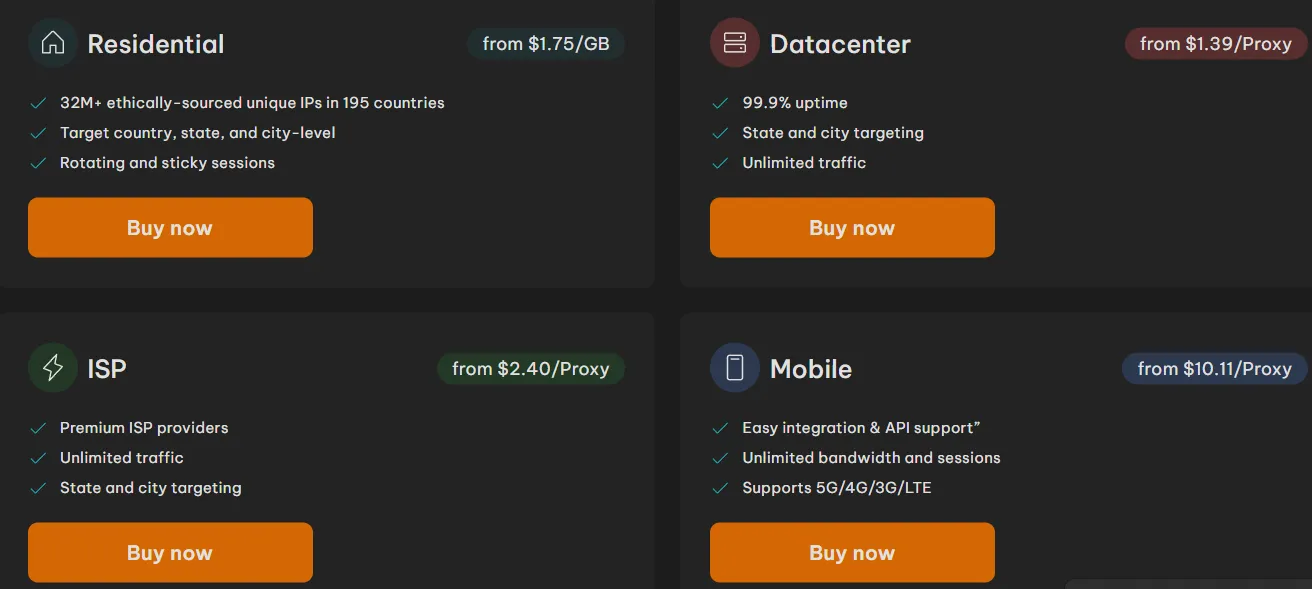Image resolution: width=1312 pixels, height=589 pixels.
Task: Click checkmark next to 99.9% uptime
Action: (x=720, y=103)
